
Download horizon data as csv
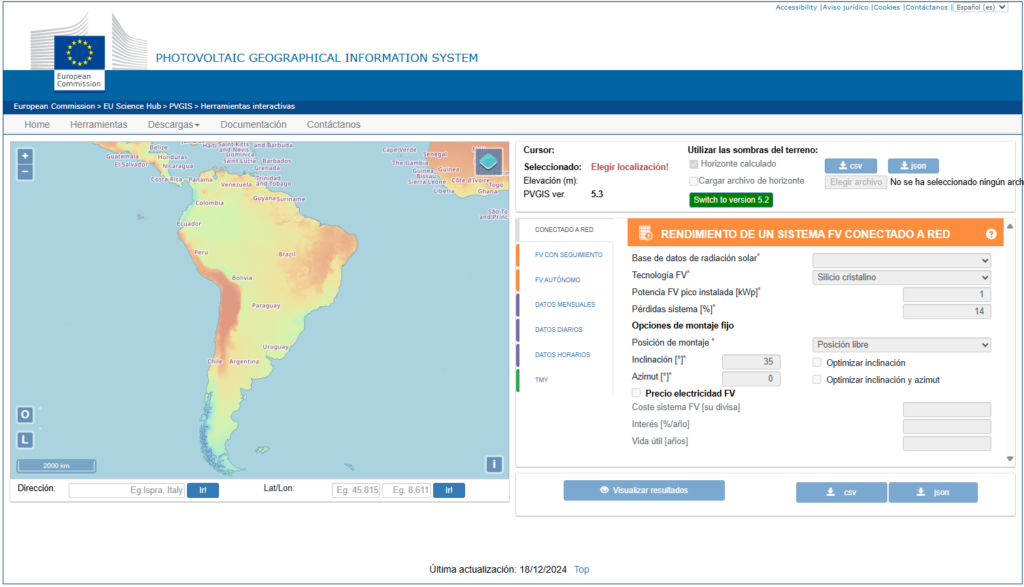click(x=850, y=166)
